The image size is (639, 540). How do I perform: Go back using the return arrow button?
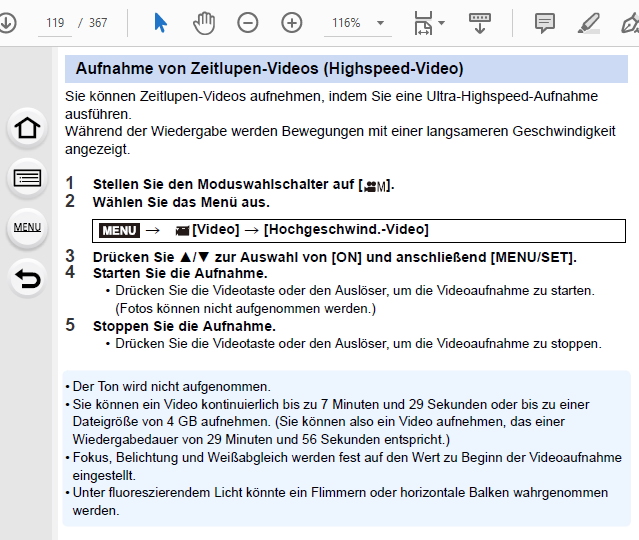tap(27, 278)
